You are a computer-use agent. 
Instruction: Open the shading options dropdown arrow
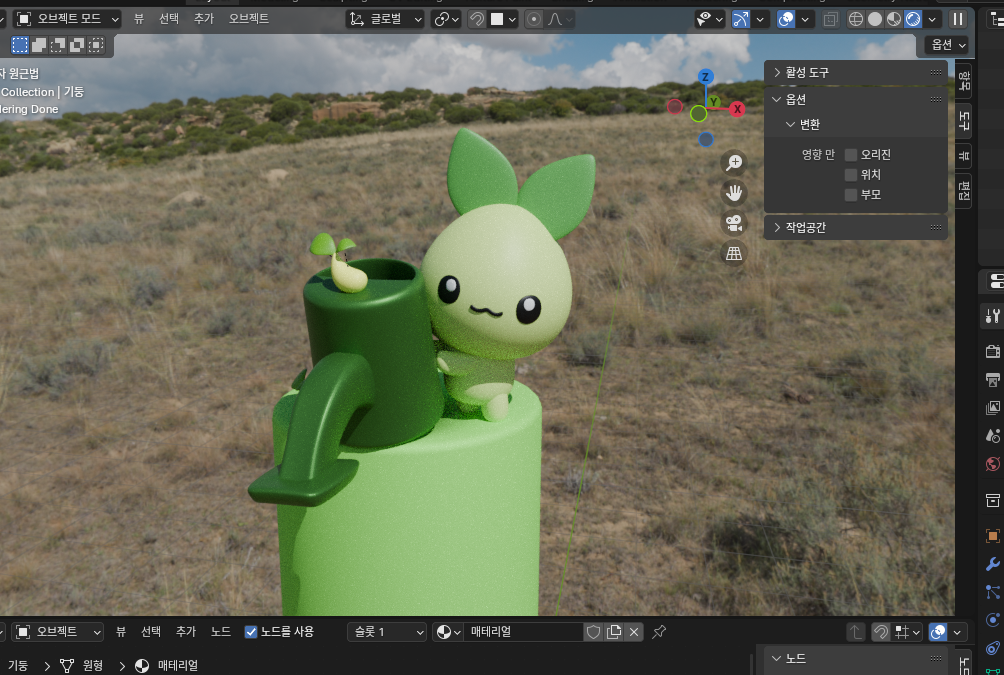pyautogui.click(x=932, y=19)
